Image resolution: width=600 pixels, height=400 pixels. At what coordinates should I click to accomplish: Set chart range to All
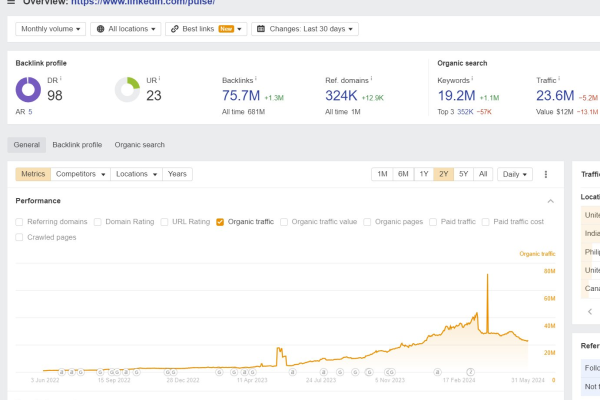pos(483,174)
